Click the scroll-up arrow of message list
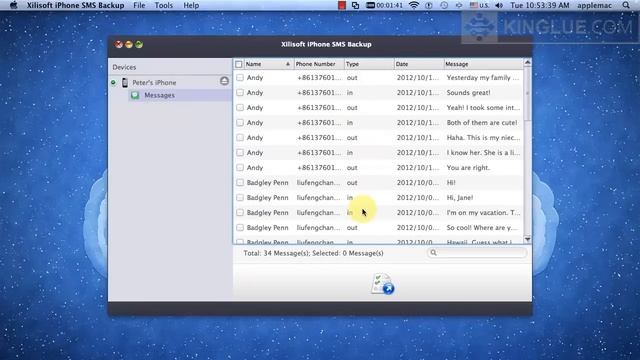This screenshot has height=360, width=640. (x=527, y=62)
